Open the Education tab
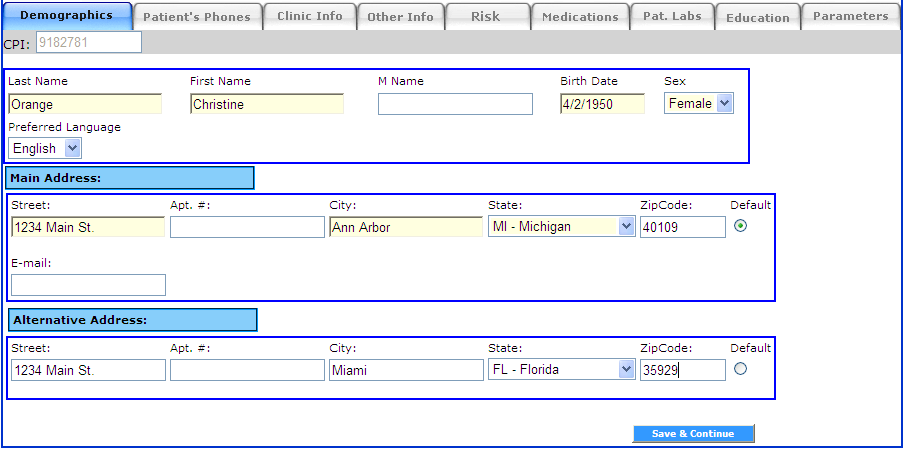This screenshot has height=449, width=904. click(x=757, y=17)
